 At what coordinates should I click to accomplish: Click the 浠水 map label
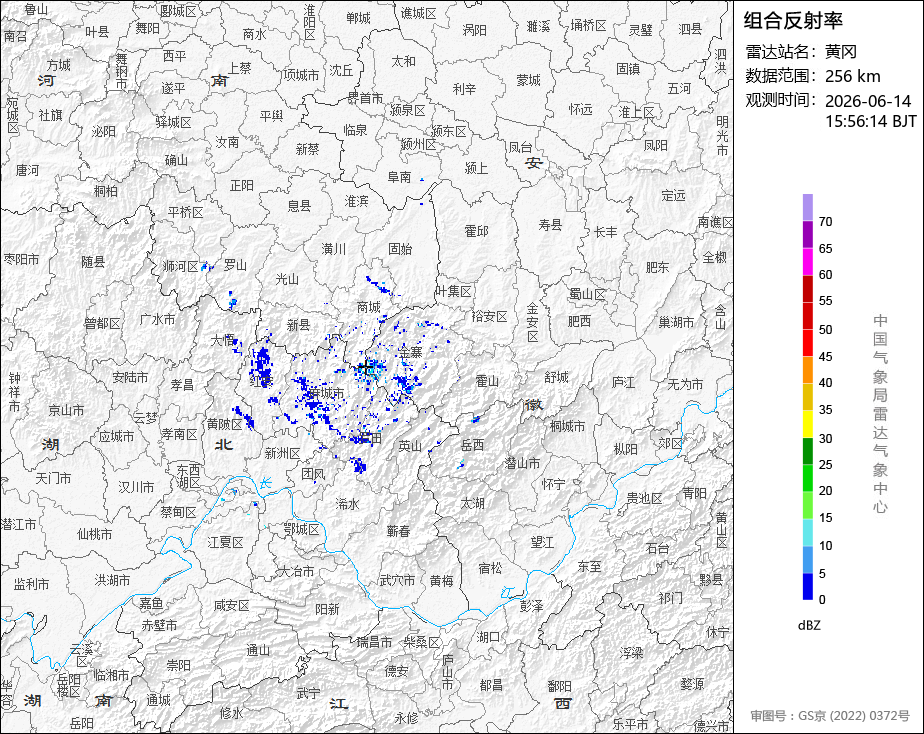(x=347, y=504)
